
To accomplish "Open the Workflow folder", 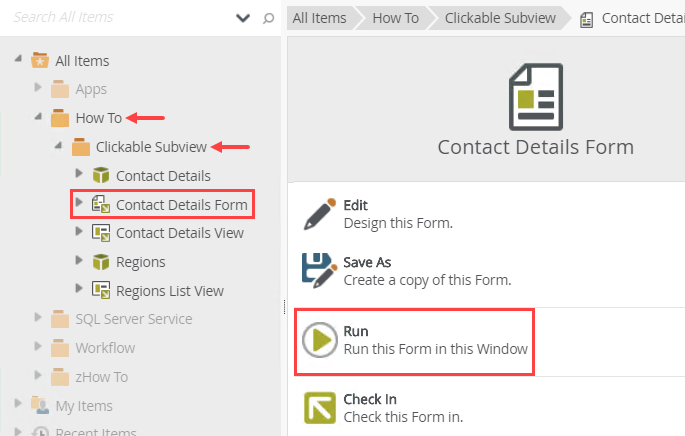I will 105,348.
